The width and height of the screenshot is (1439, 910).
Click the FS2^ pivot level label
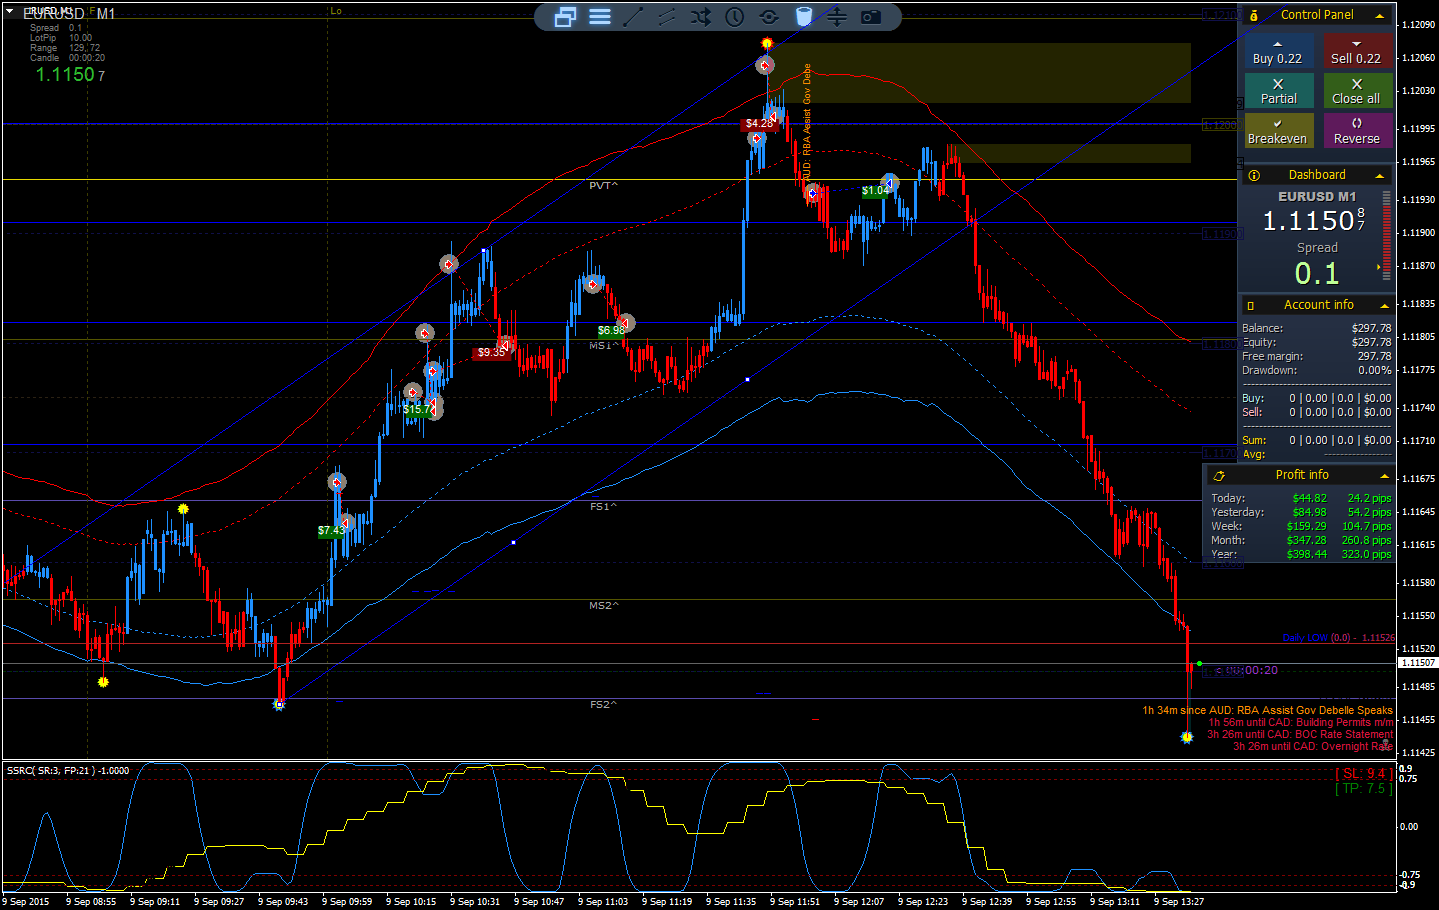[603, 705]
